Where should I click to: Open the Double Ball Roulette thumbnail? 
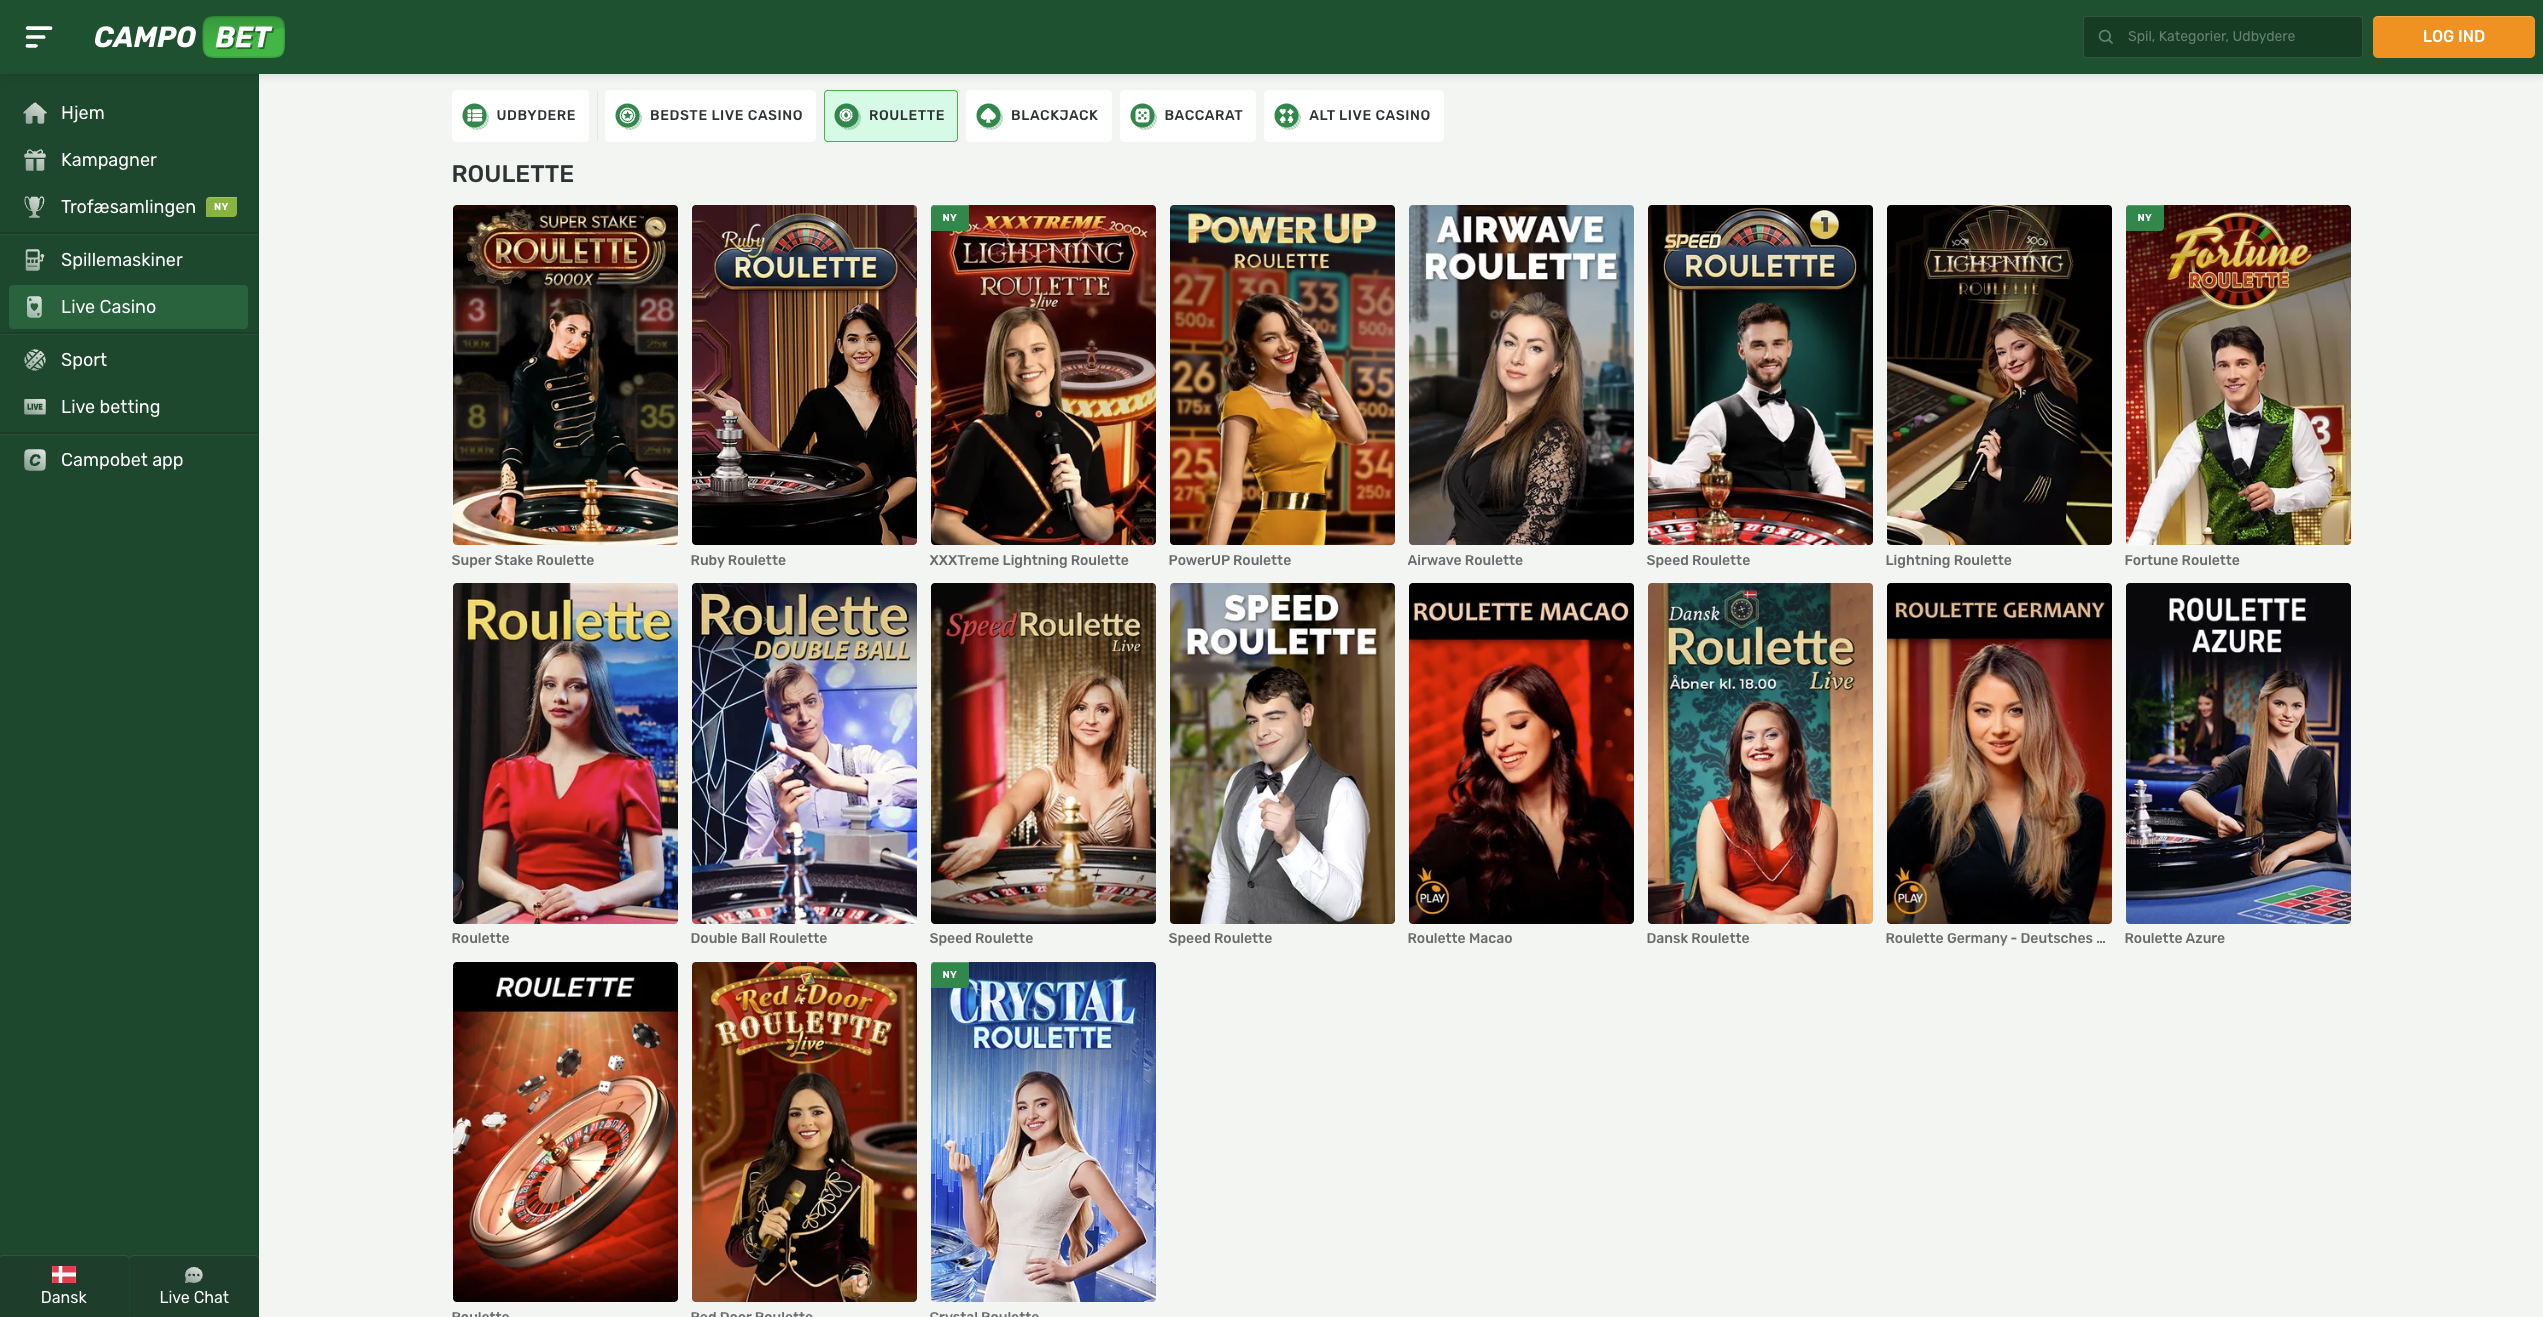(x=804, y=754)
